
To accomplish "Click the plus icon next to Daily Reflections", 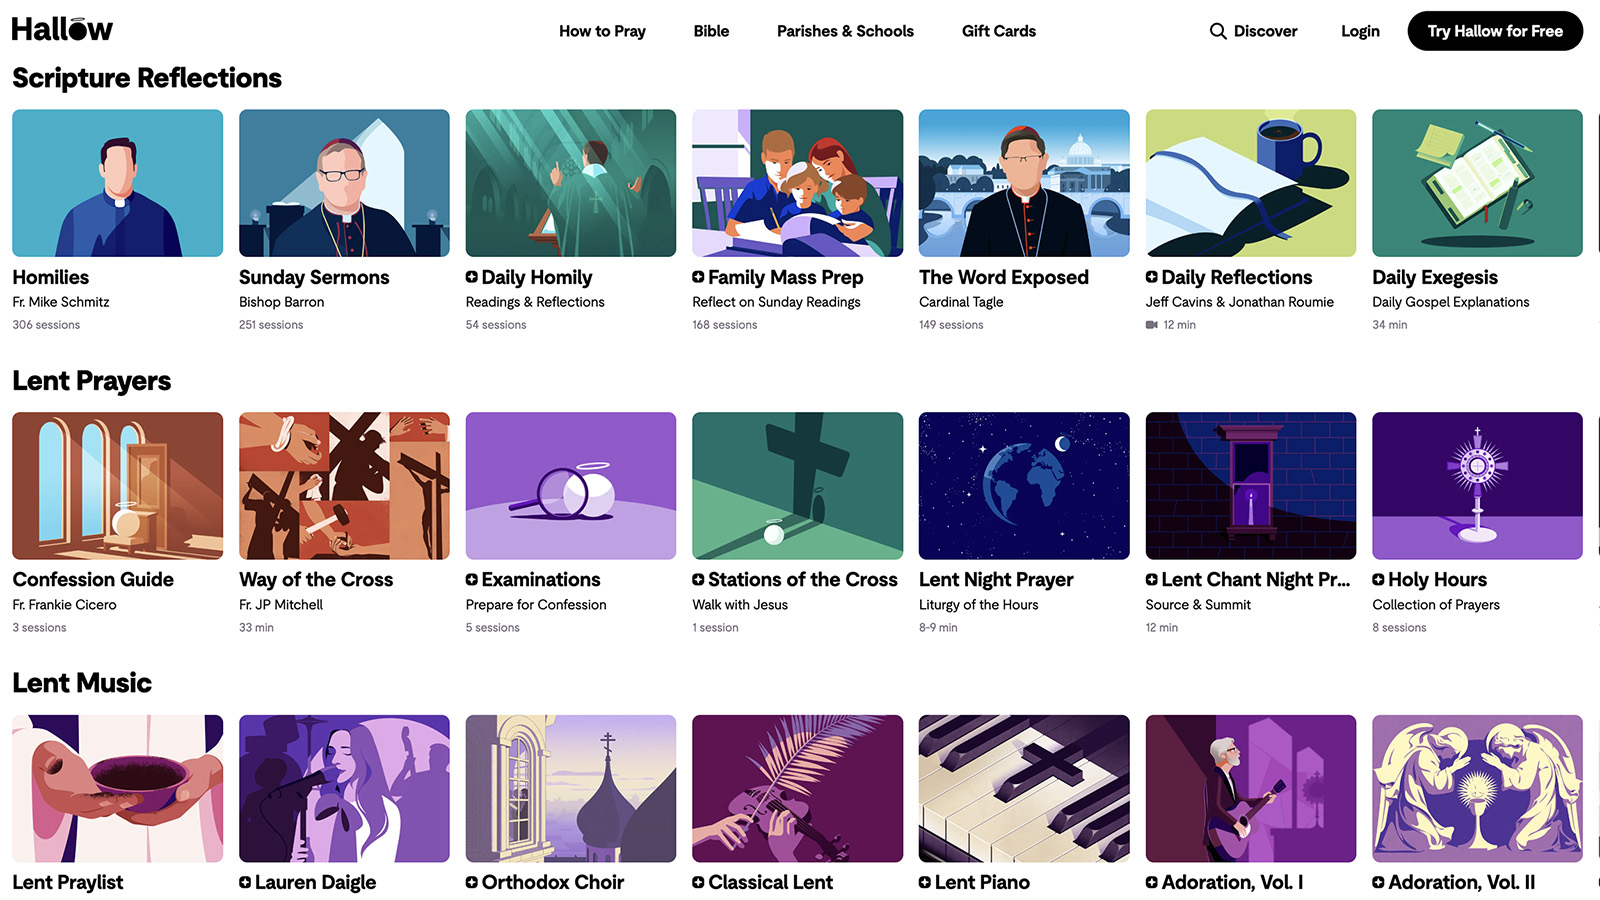I will click(x=1151, y=277).
